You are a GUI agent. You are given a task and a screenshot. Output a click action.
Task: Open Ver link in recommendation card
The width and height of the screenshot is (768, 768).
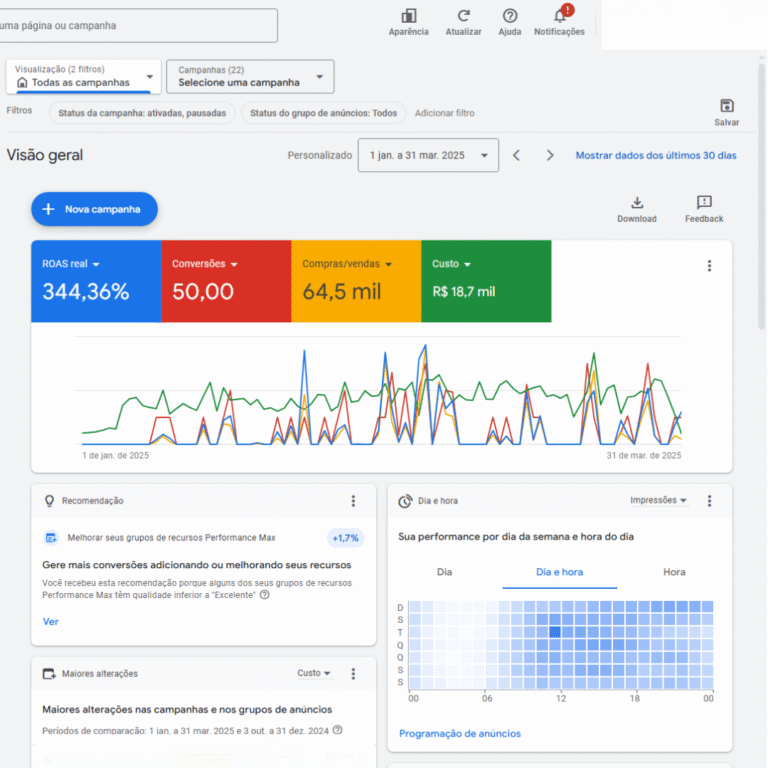pos(50,622)
